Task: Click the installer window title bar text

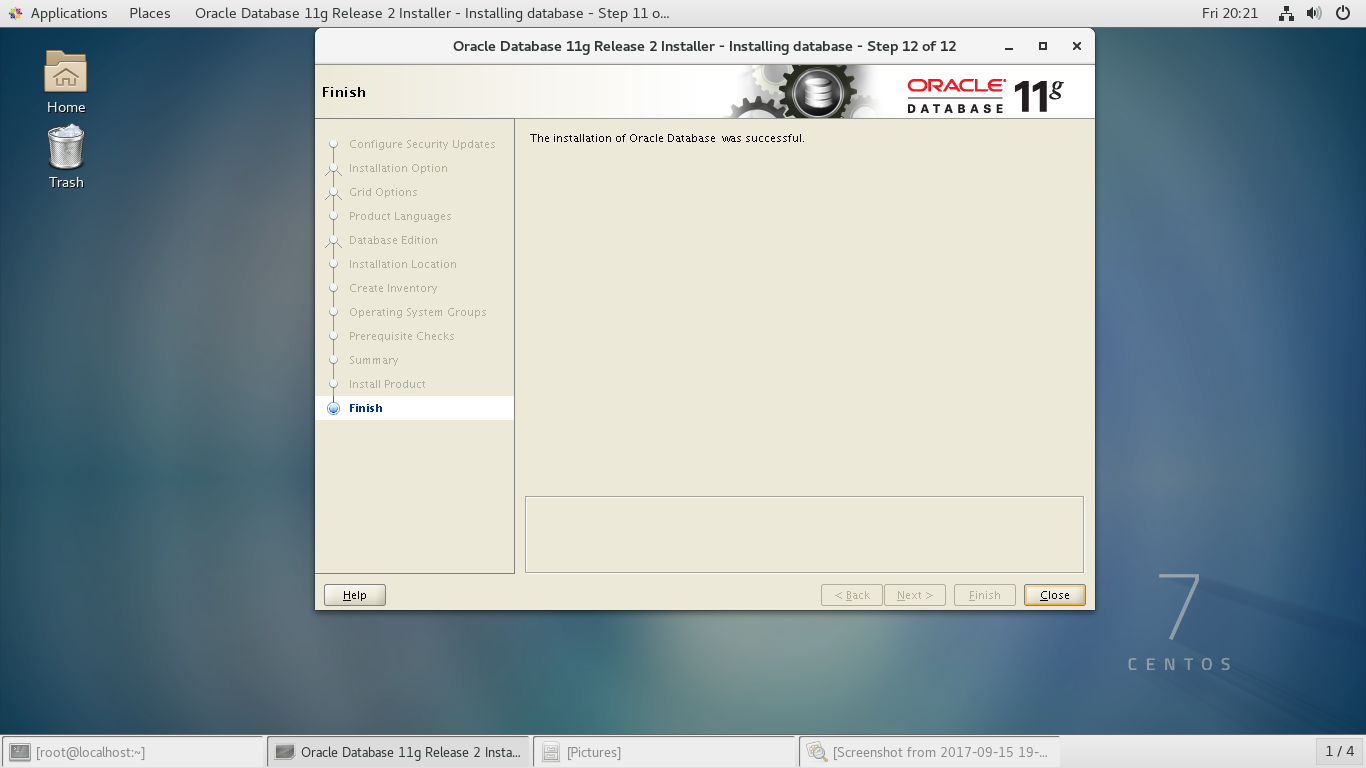Action: [704, 46]
